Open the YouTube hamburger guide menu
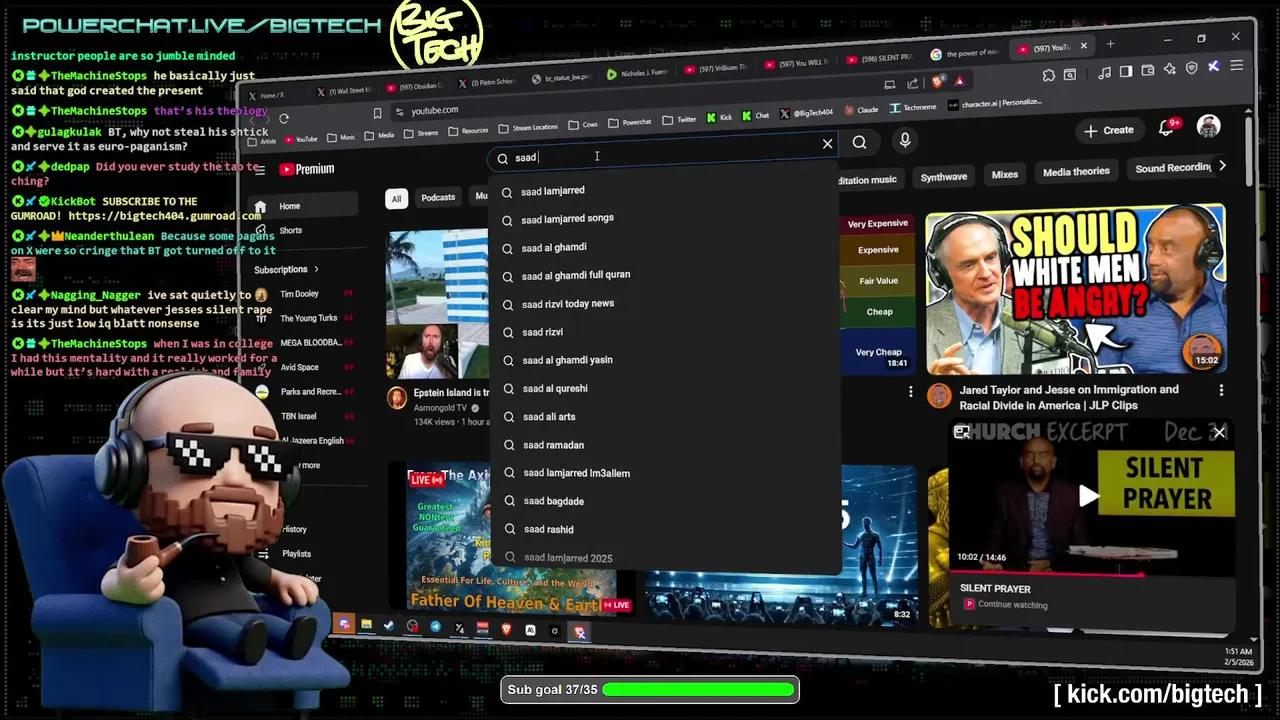 [x=260, y=170]
